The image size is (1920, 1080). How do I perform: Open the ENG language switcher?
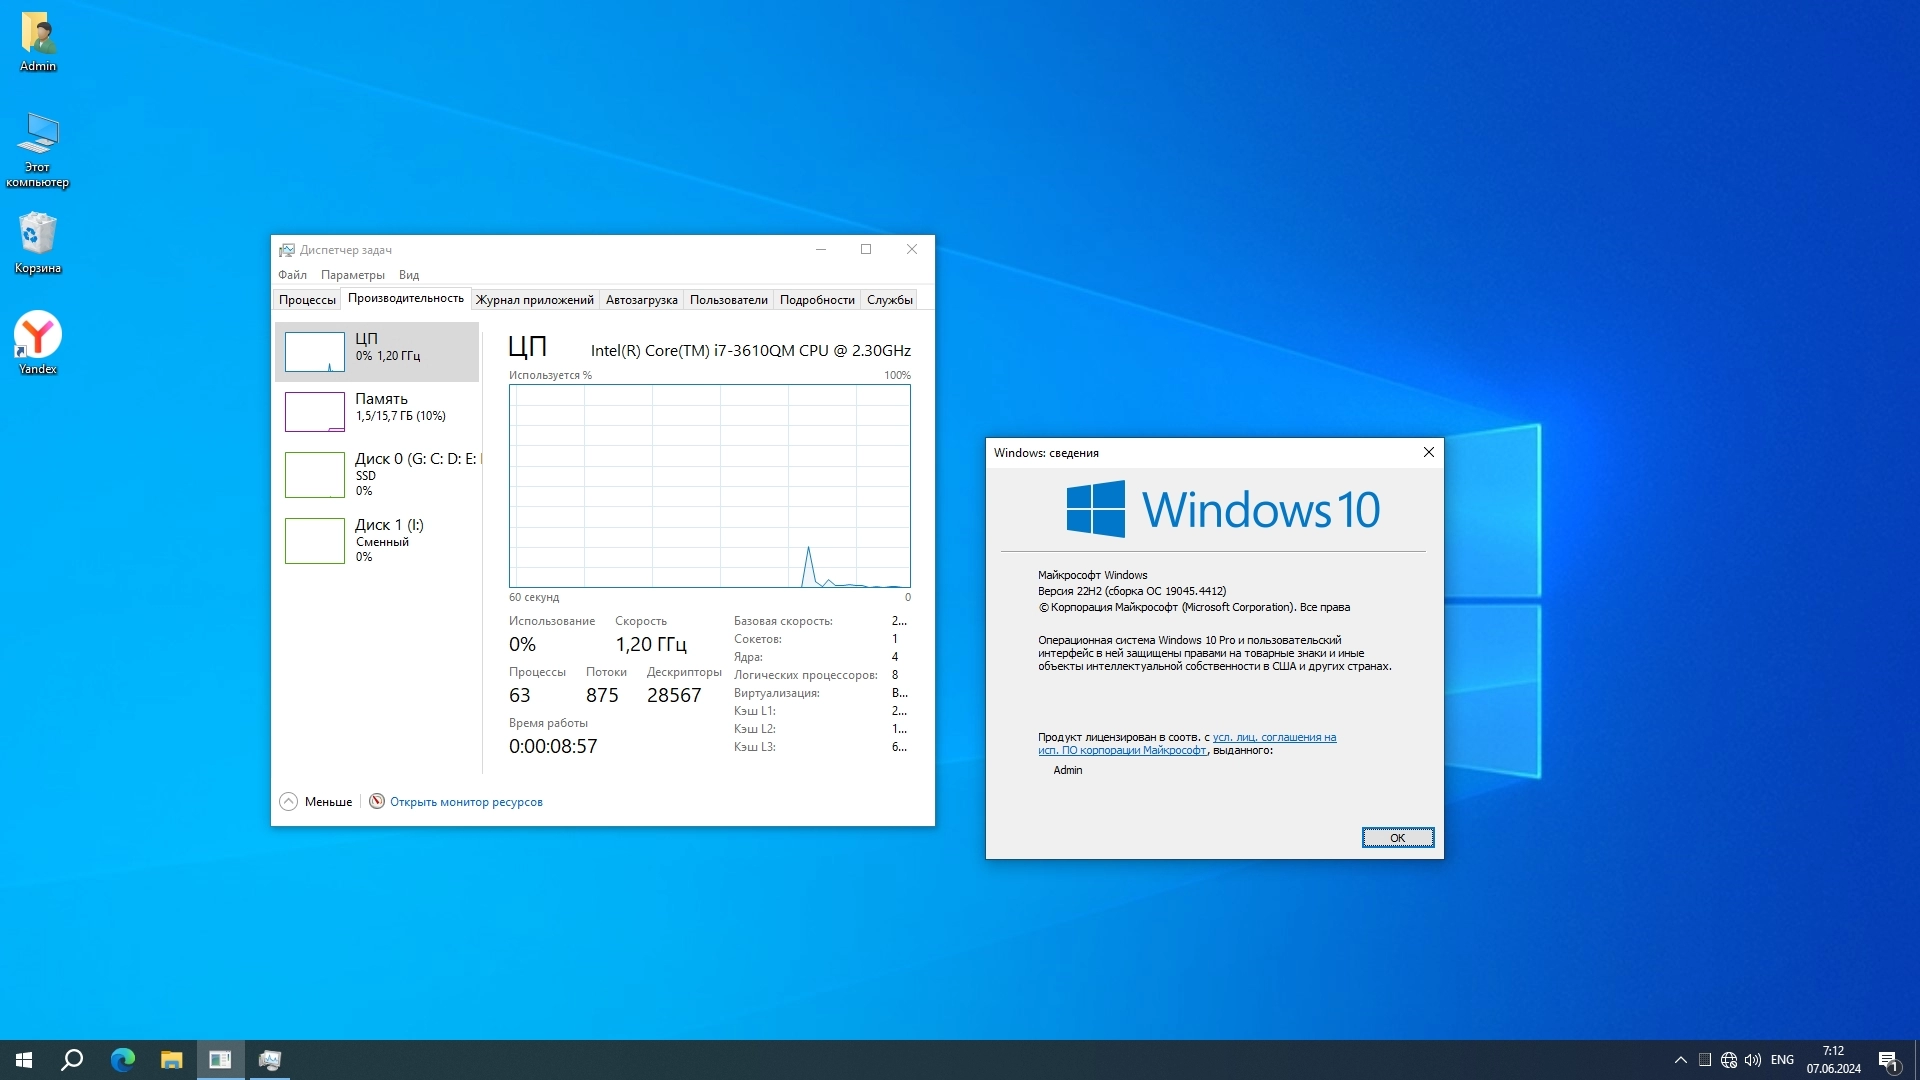(1782, 1060)
